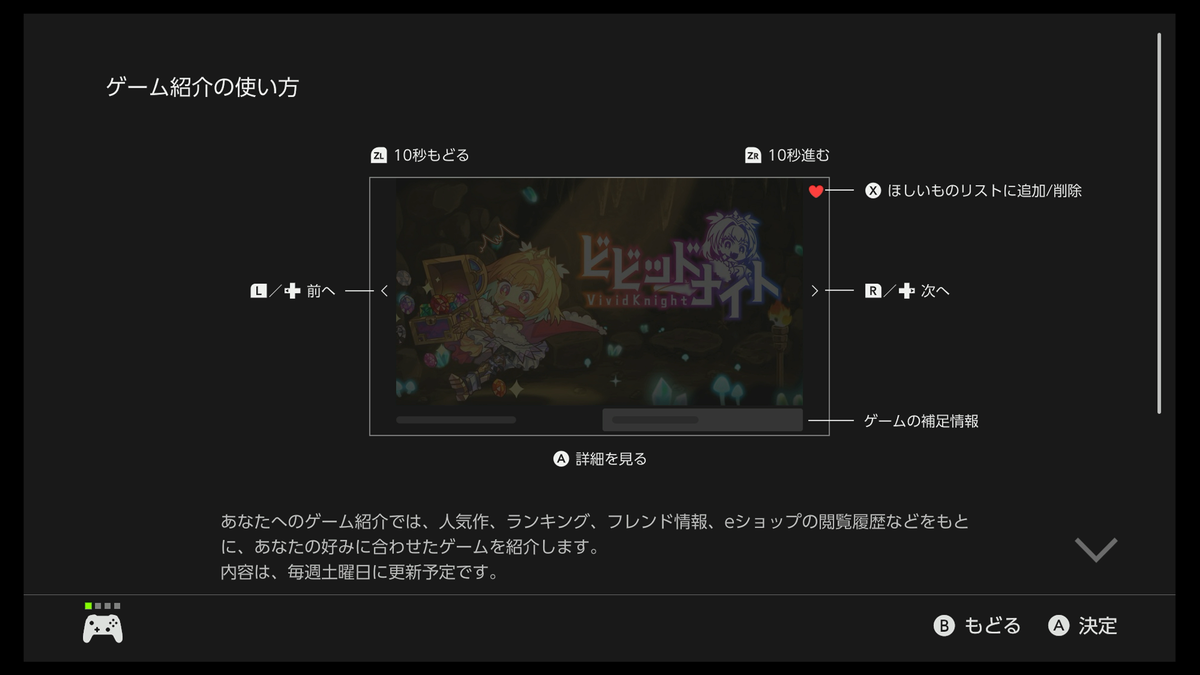Click the X button icon for wishlist
The width and height of the screenshot is (1200, 675).
point(873,190)
